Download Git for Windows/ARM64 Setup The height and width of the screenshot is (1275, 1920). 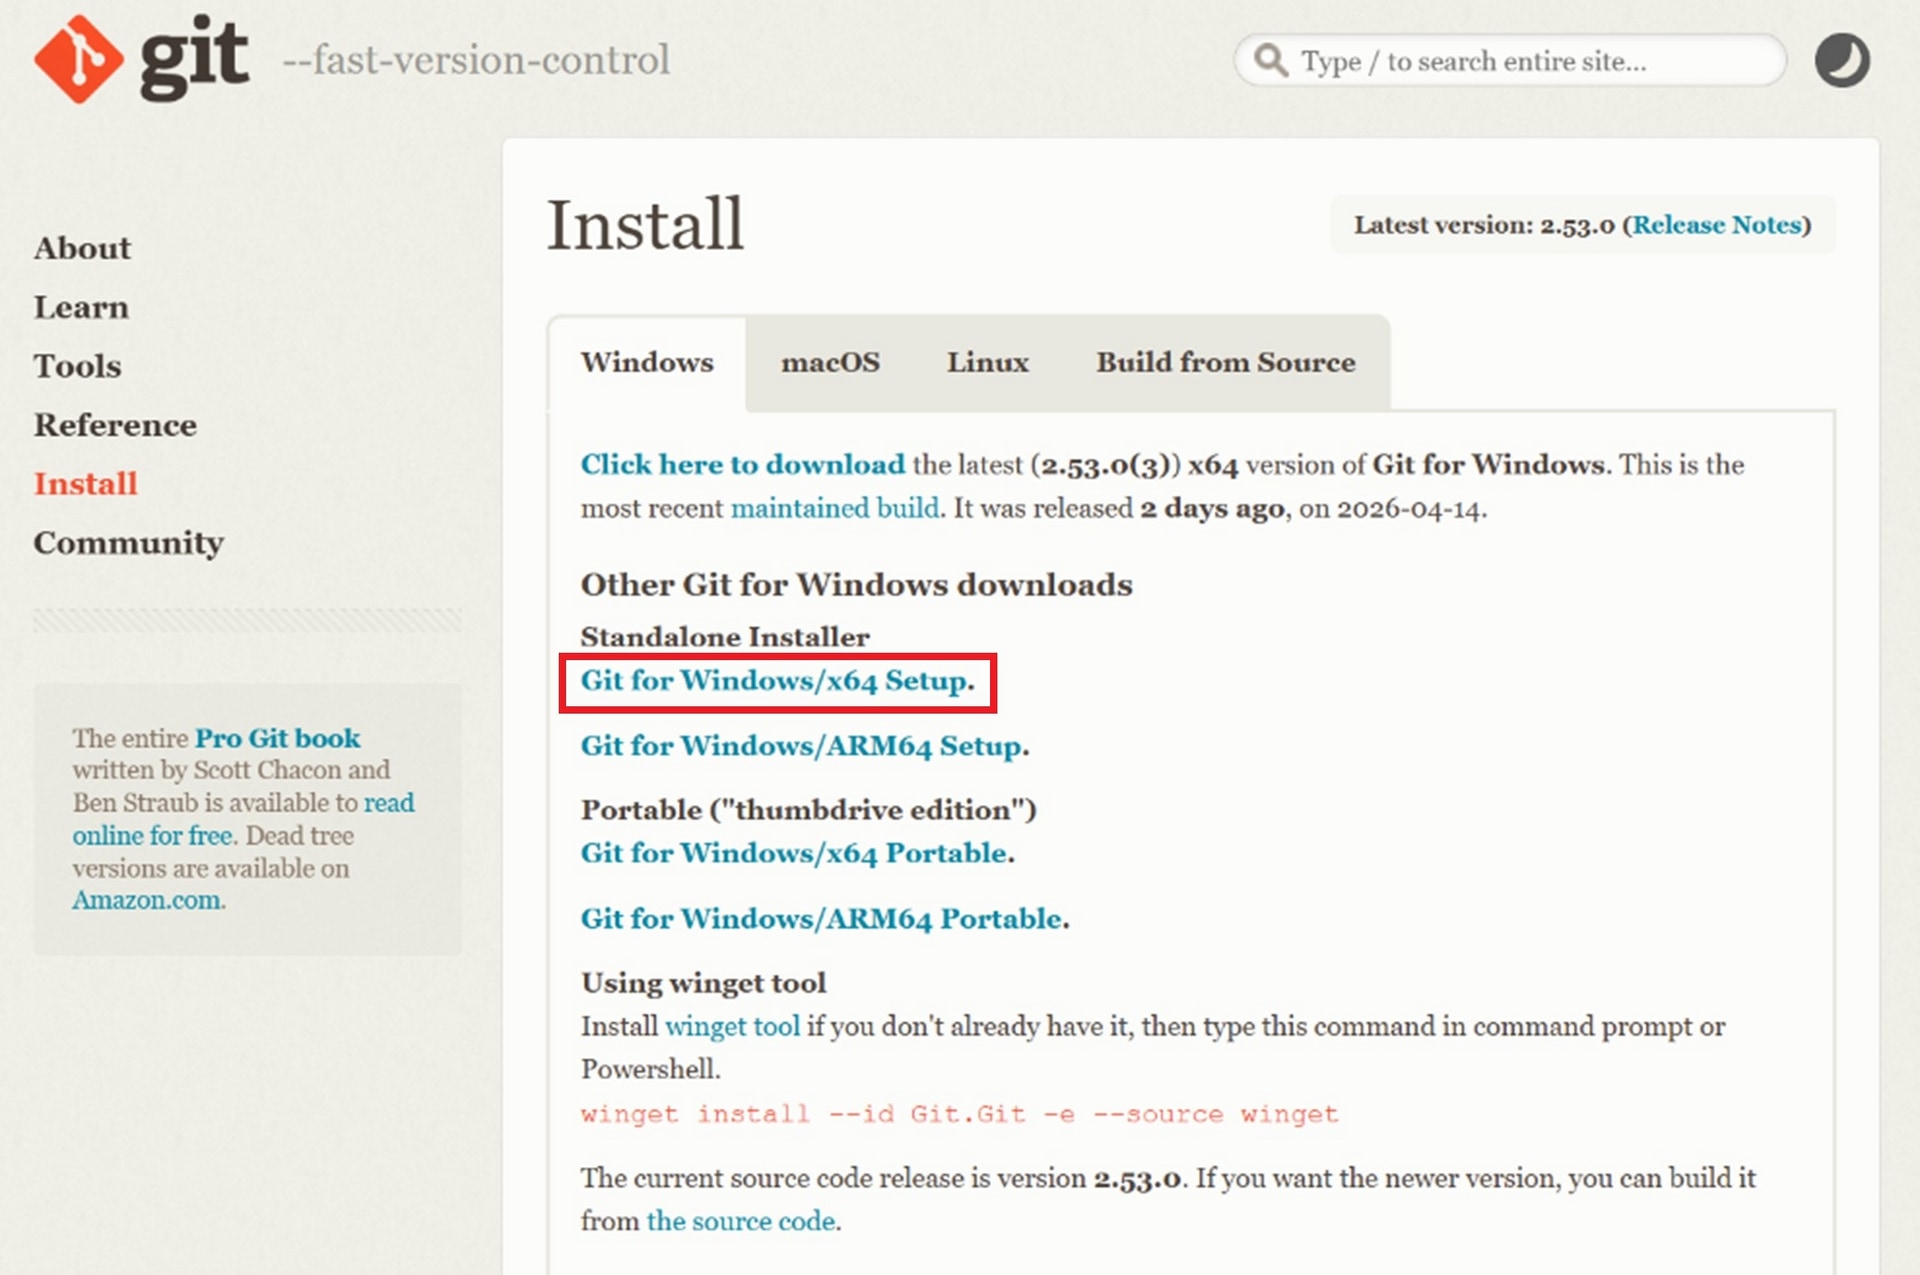point(803,746)
